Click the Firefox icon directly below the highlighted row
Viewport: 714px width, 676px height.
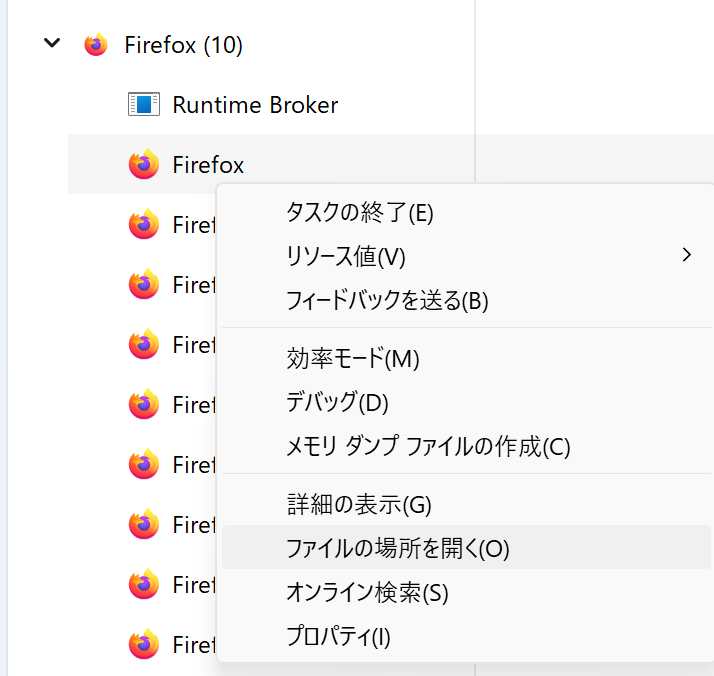pyautogui.click(x=144, y=224)
